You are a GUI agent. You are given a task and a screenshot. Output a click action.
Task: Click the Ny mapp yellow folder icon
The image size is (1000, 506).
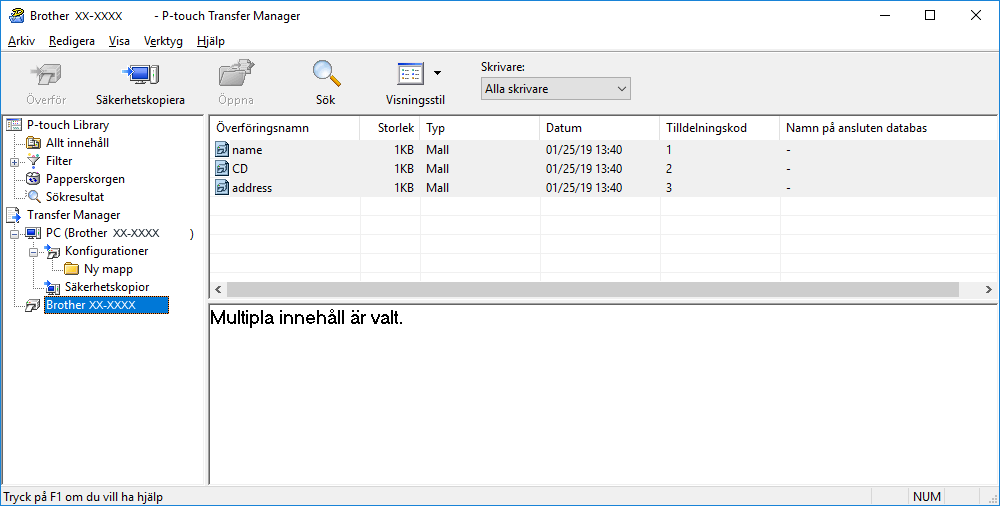coord(71,269)
